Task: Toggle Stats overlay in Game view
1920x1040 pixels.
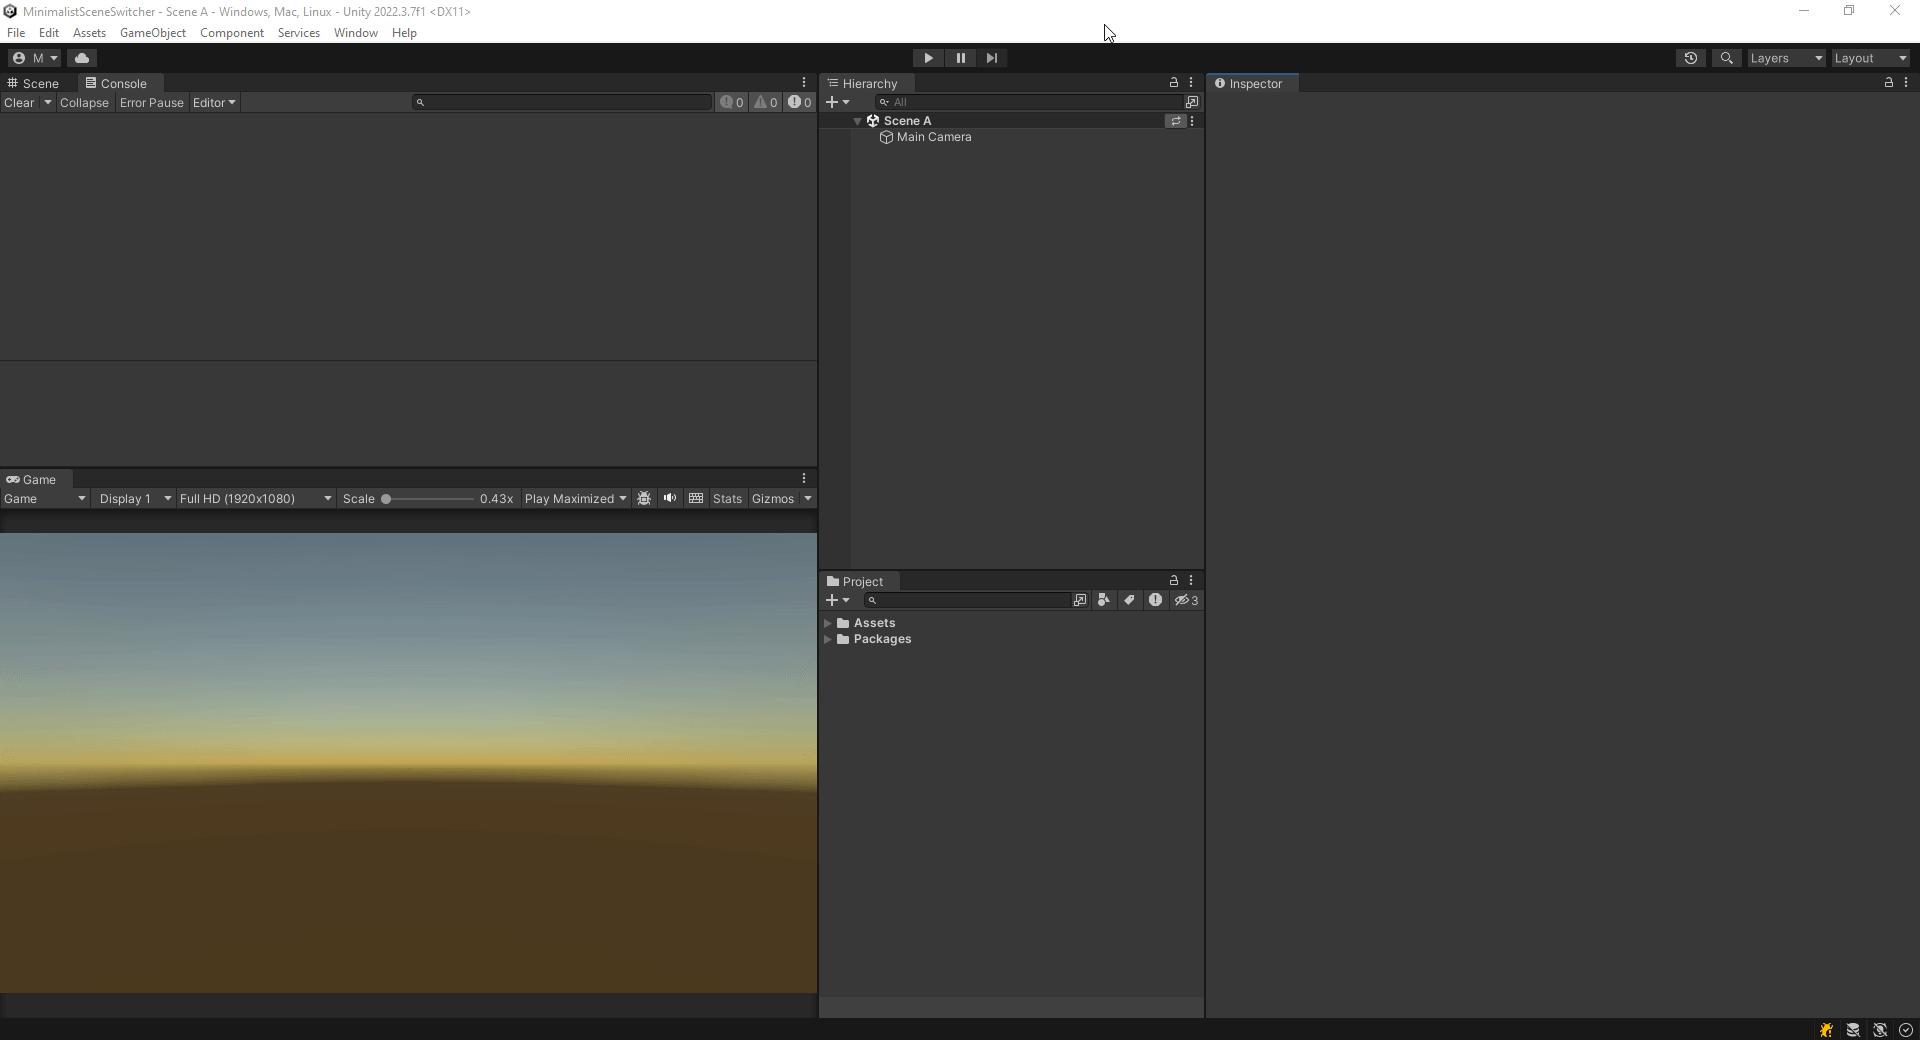Action: coord(727,499)
